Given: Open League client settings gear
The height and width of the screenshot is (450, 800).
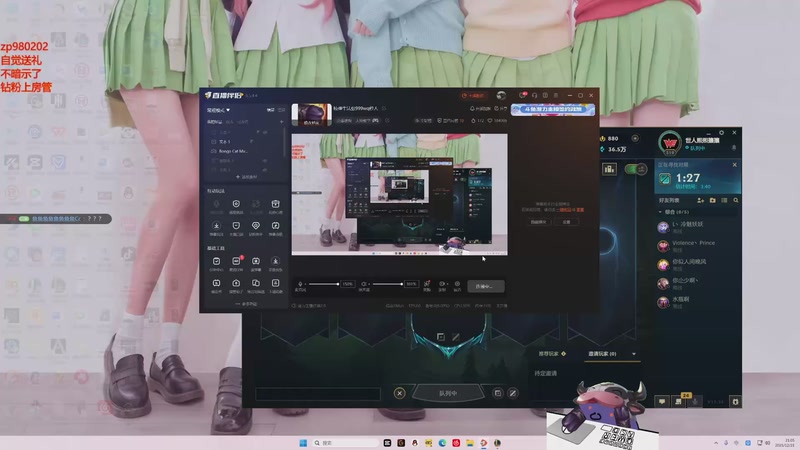Looking at the screenshot, I should (x=721, y=133).
